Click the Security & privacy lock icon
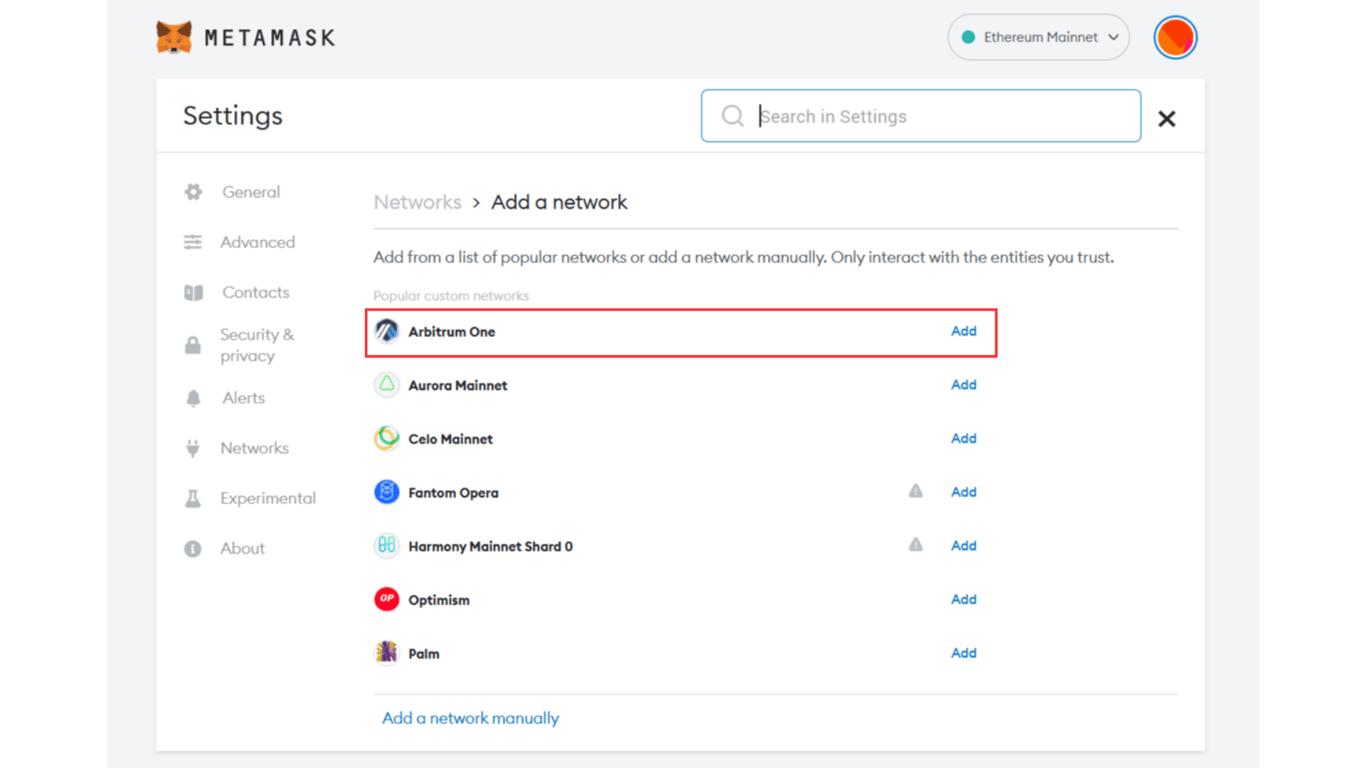This screenshot has height=768, width=1366. [192, 344]
